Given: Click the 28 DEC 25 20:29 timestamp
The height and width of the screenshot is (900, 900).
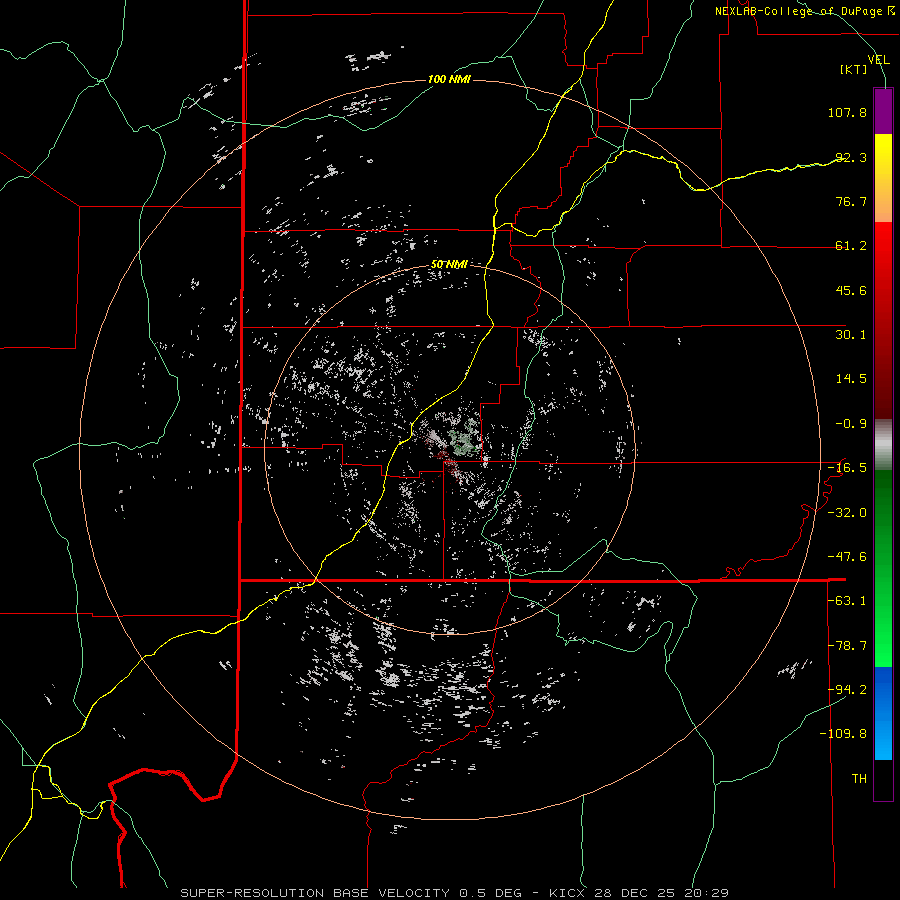Looking at the screenshot, I should [660, 893].
